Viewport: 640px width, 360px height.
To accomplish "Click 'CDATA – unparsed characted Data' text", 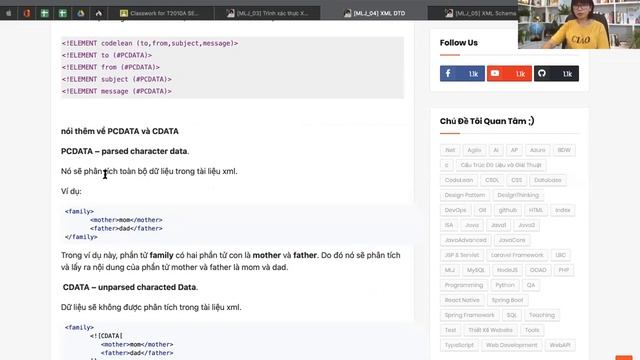I will (129, 287).
